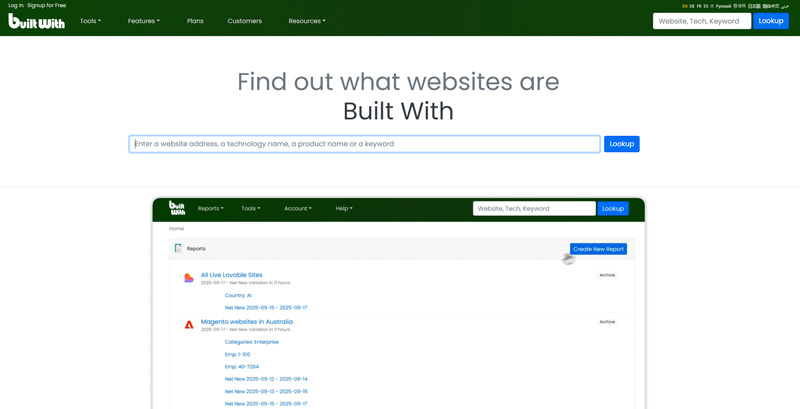Archive the All Live Lovable Sites report
Image resolution: width=800 pixels, height=409 pixels.
tap(607, 275)
